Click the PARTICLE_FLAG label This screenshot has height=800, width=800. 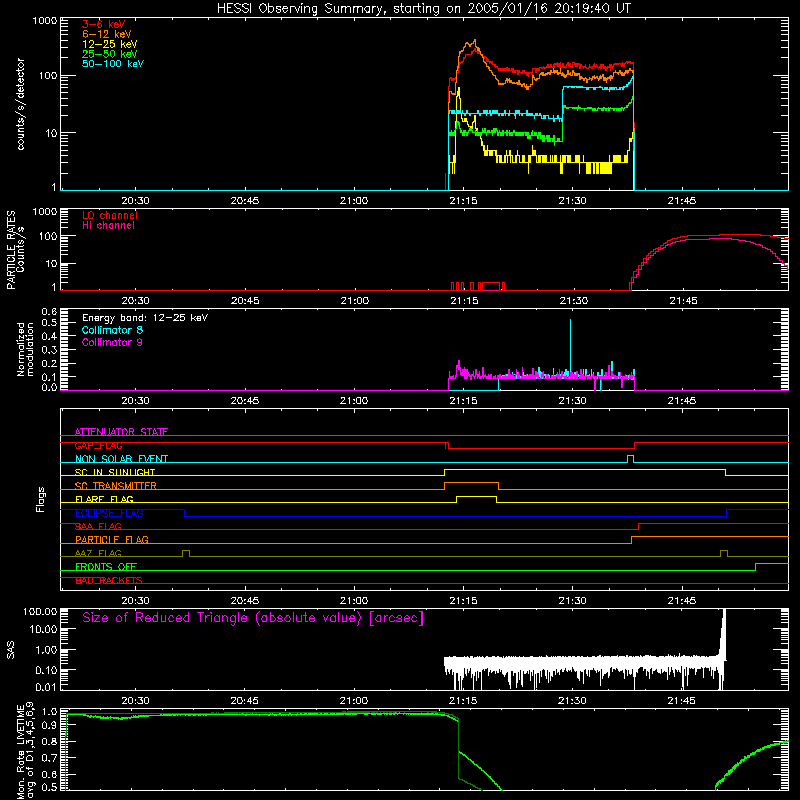pyautogui.click(x=112, y=540)
